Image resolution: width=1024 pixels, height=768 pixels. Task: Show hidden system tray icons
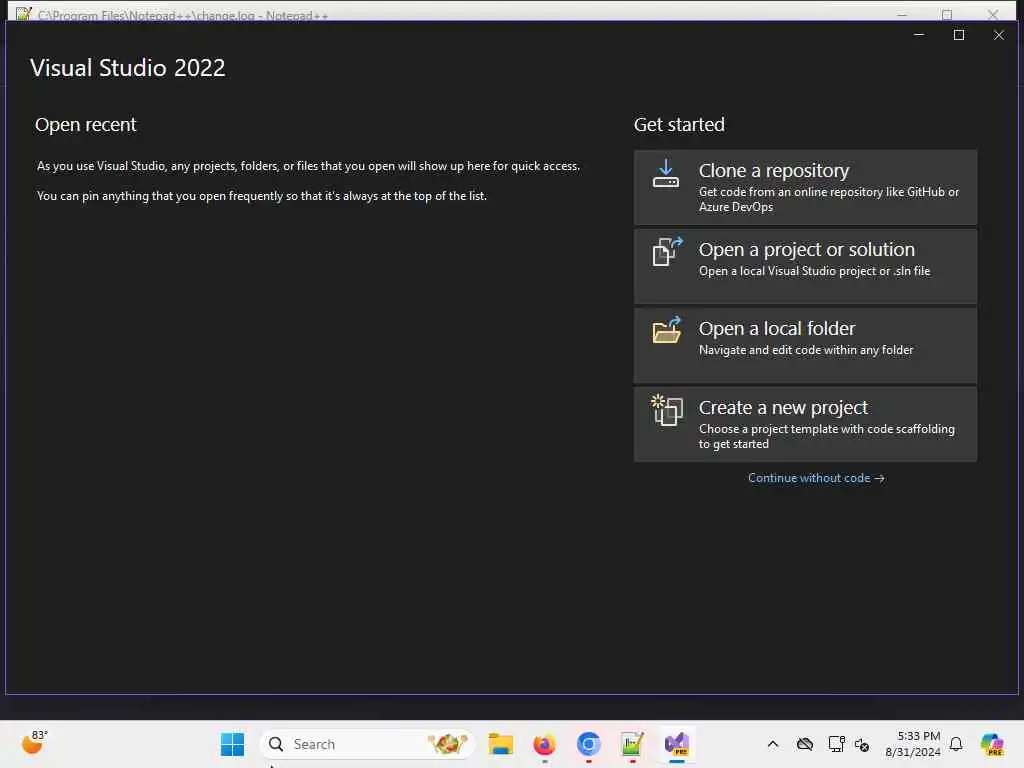click(x=773, y=744)
